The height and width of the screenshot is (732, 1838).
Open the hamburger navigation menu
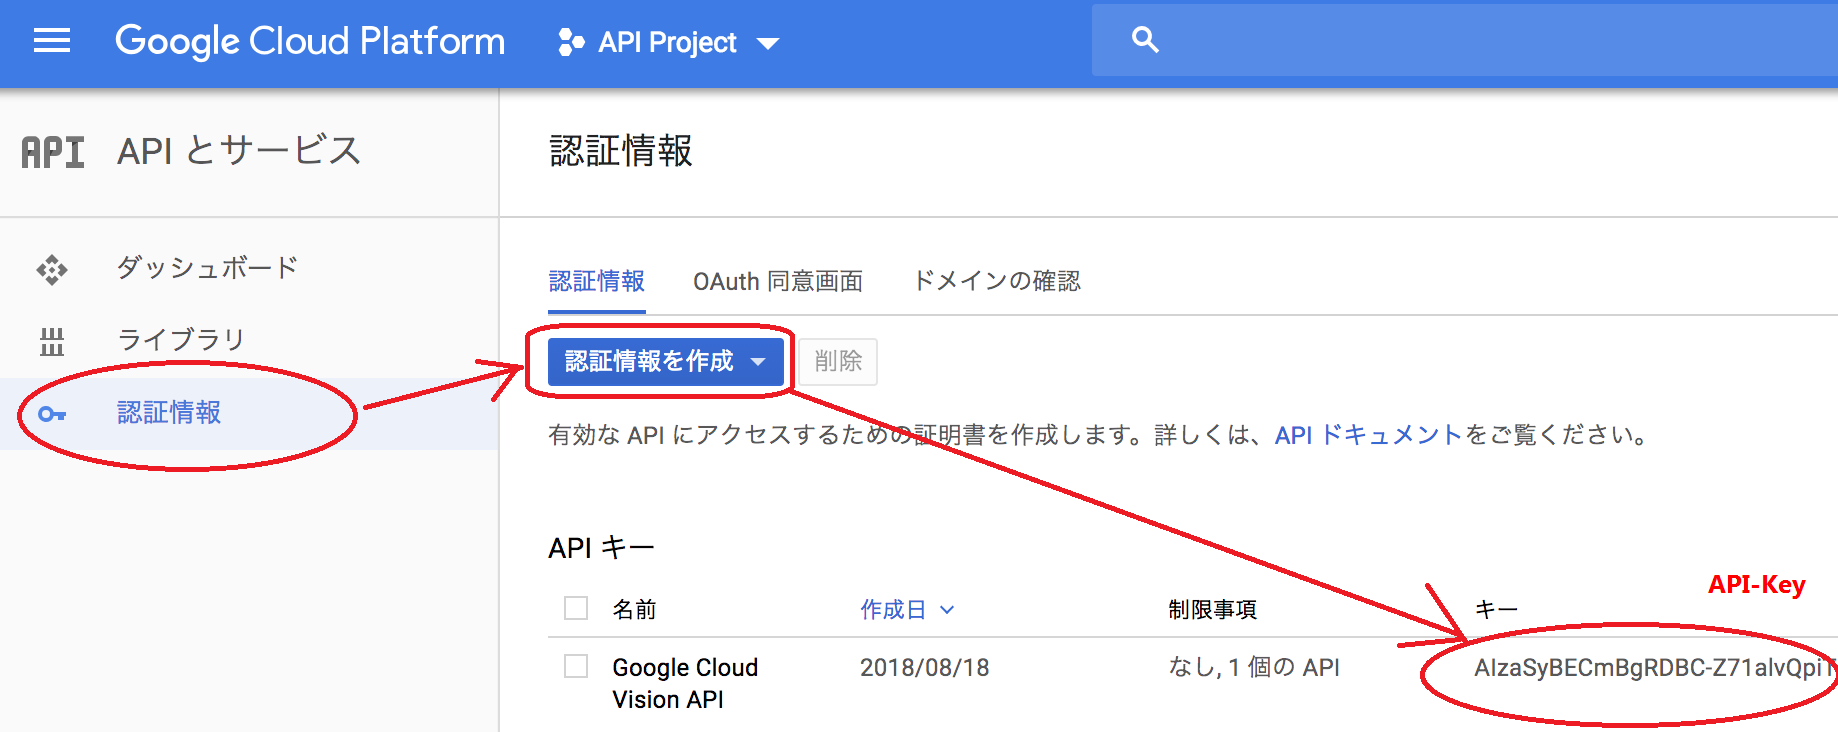(x=52, y=41)
